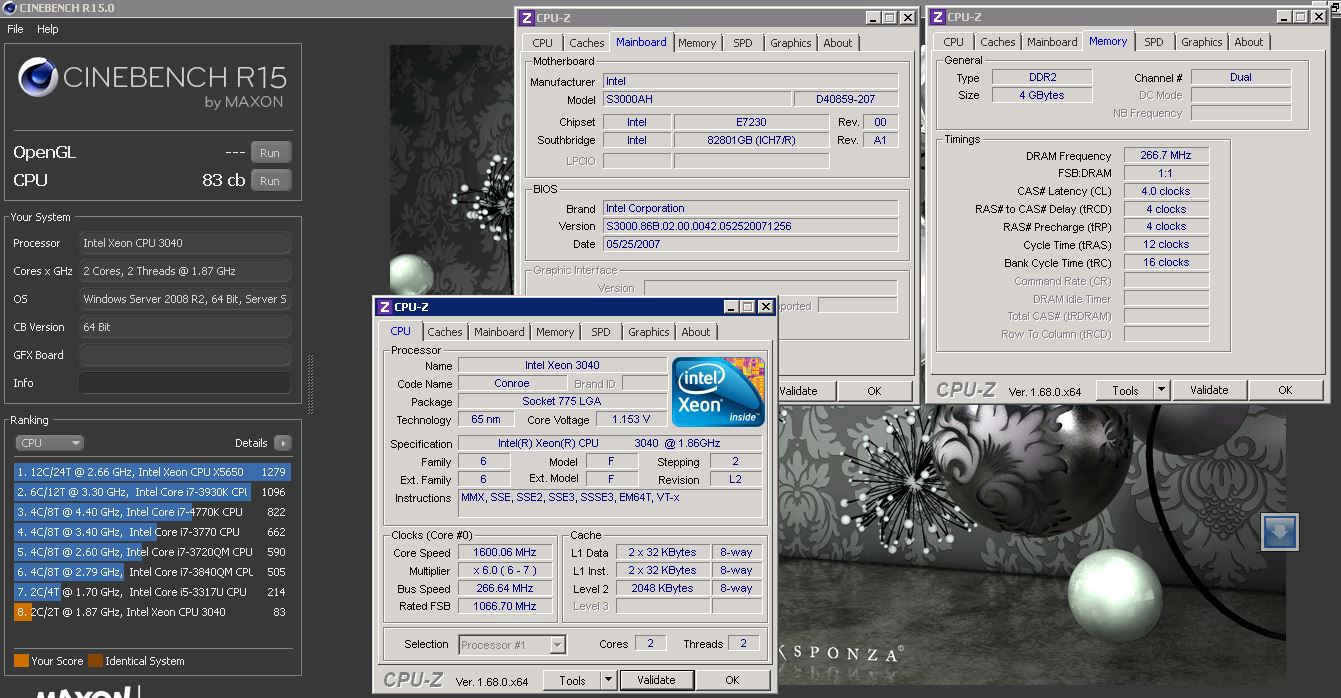1341x698 pixels.
Task: Click the Info input field in Your System
Action: tap(185, 383)
